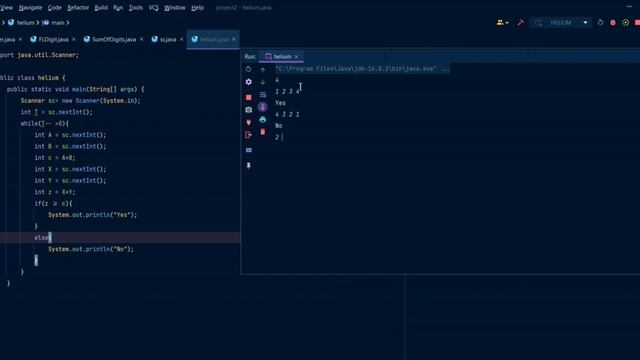Toggle the purple scroll-to-end icon in console

click(262, 107)
